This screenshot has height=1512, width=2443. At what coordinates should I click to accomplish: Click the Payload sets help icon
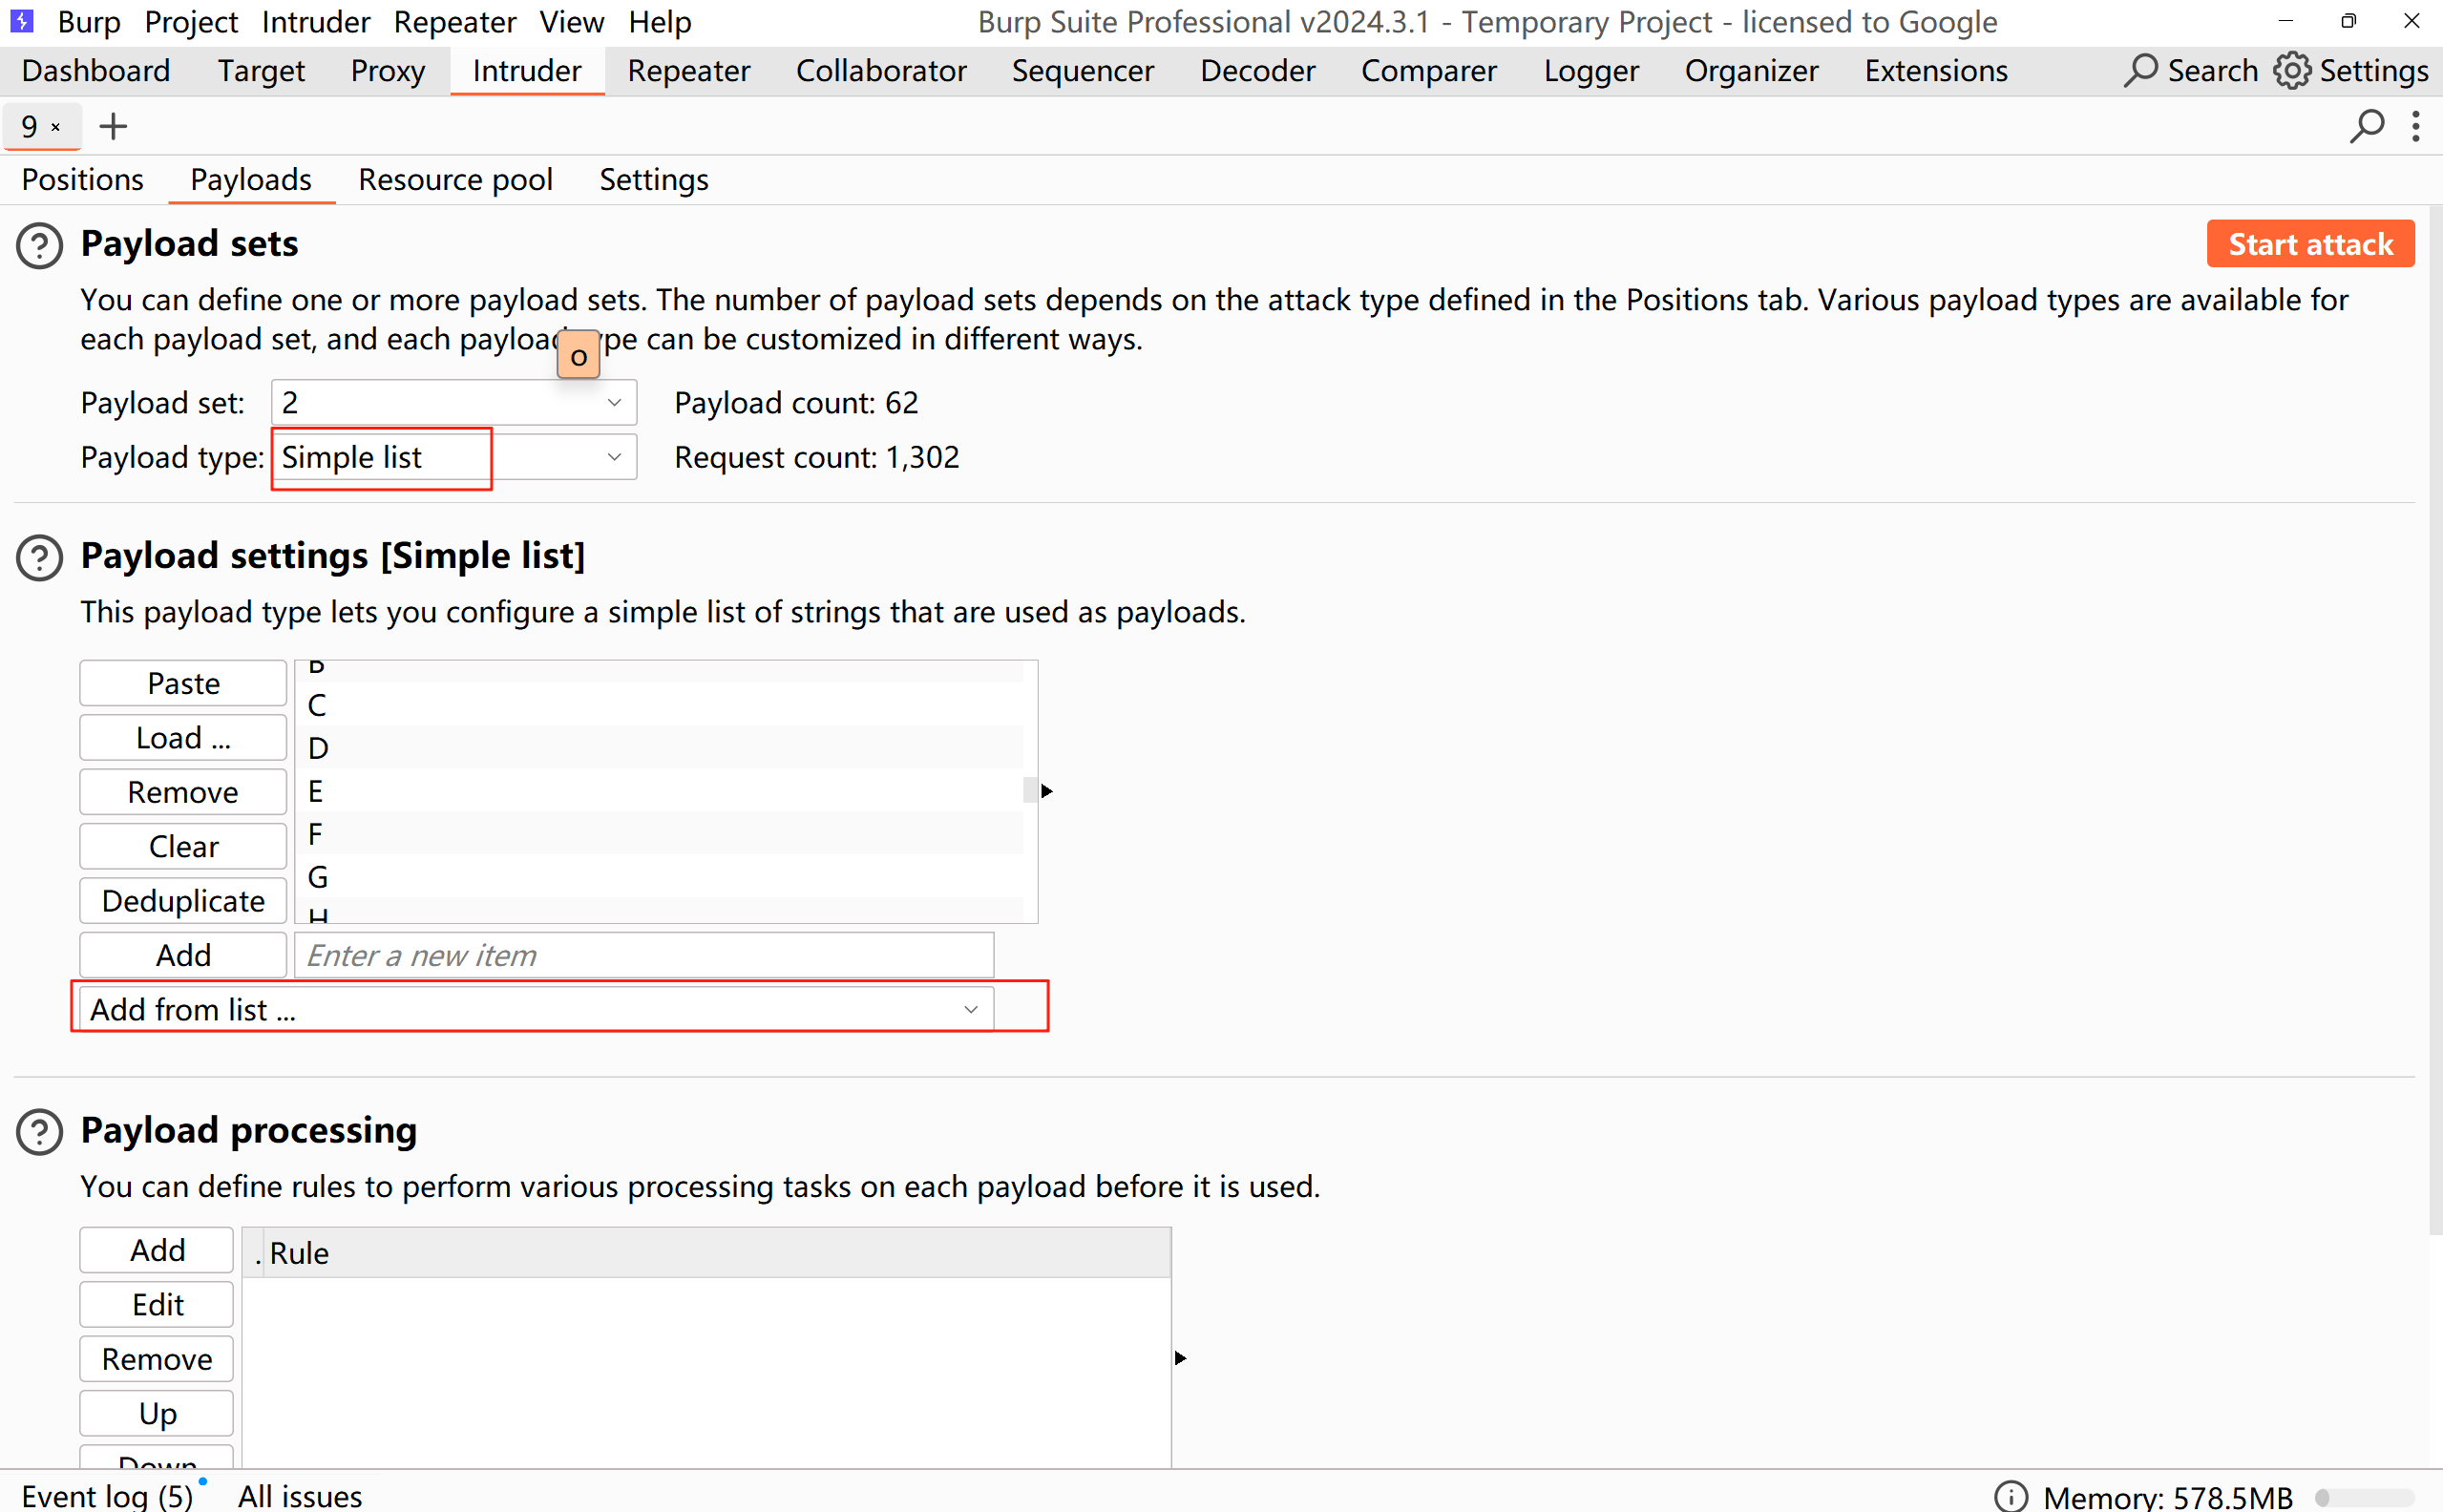[40, 246]
